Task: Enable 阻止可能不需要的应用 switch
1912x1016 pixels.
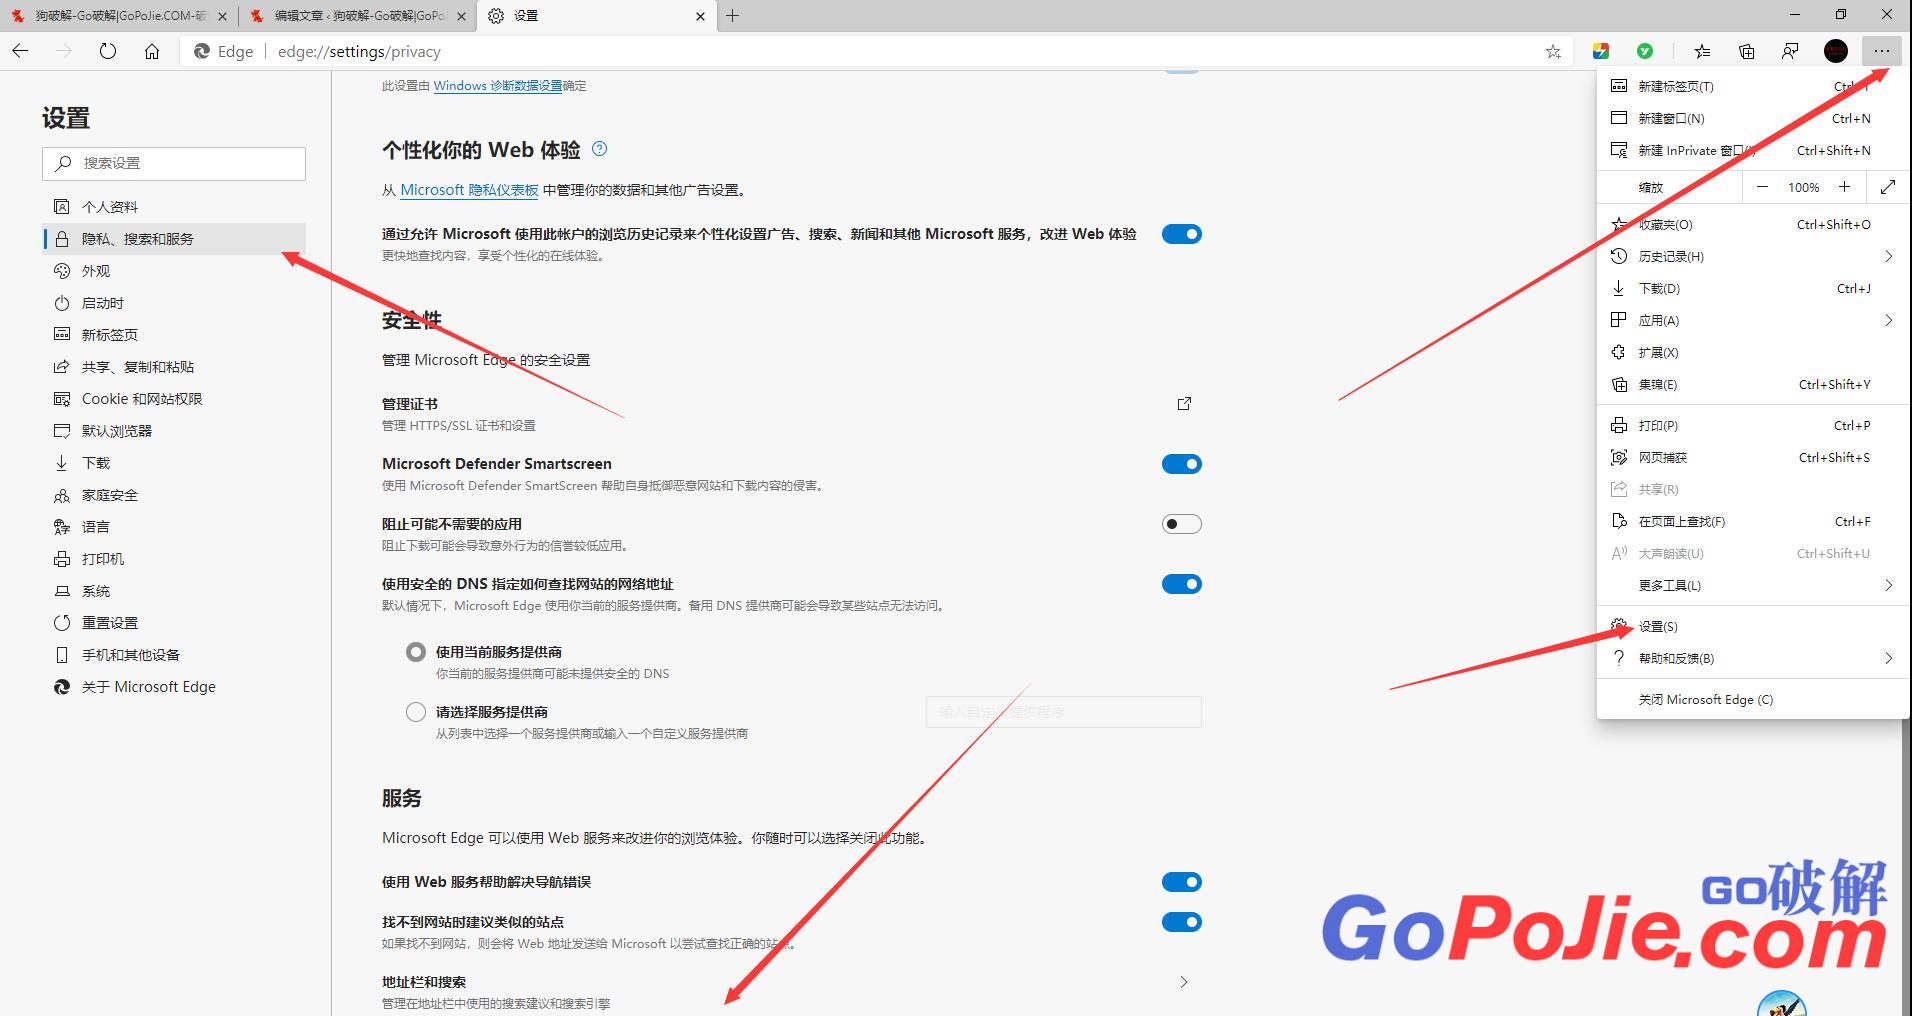Action: tap(1181, 524)
